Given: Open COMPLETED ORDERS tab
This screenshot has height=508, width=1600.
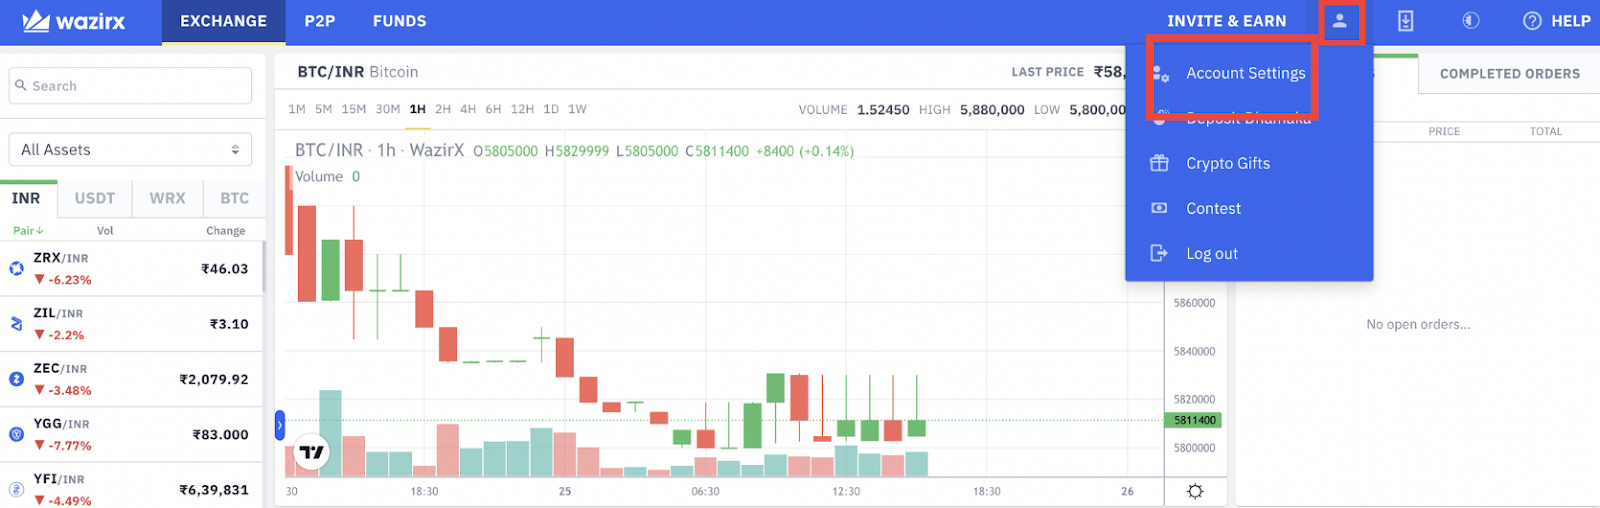Looking at the screenshot, I should (1510, 74).
